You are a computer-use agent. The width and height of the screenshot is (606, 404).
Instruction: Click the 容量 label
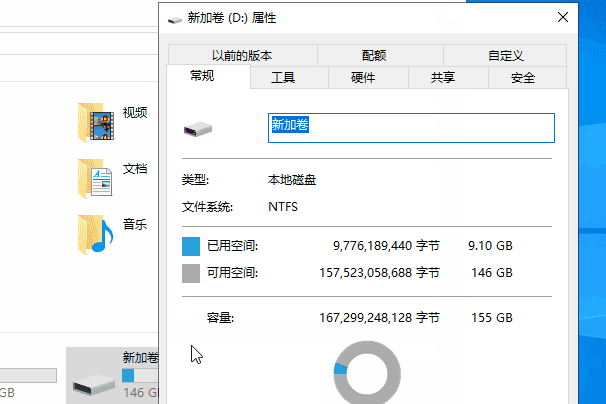pos(220,318)
